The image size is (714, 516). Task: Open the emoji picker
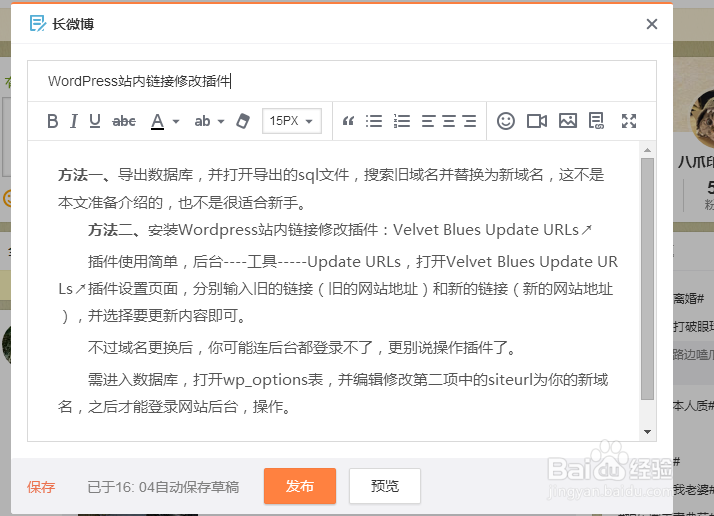pyautogui.click(x=505, y=121)
